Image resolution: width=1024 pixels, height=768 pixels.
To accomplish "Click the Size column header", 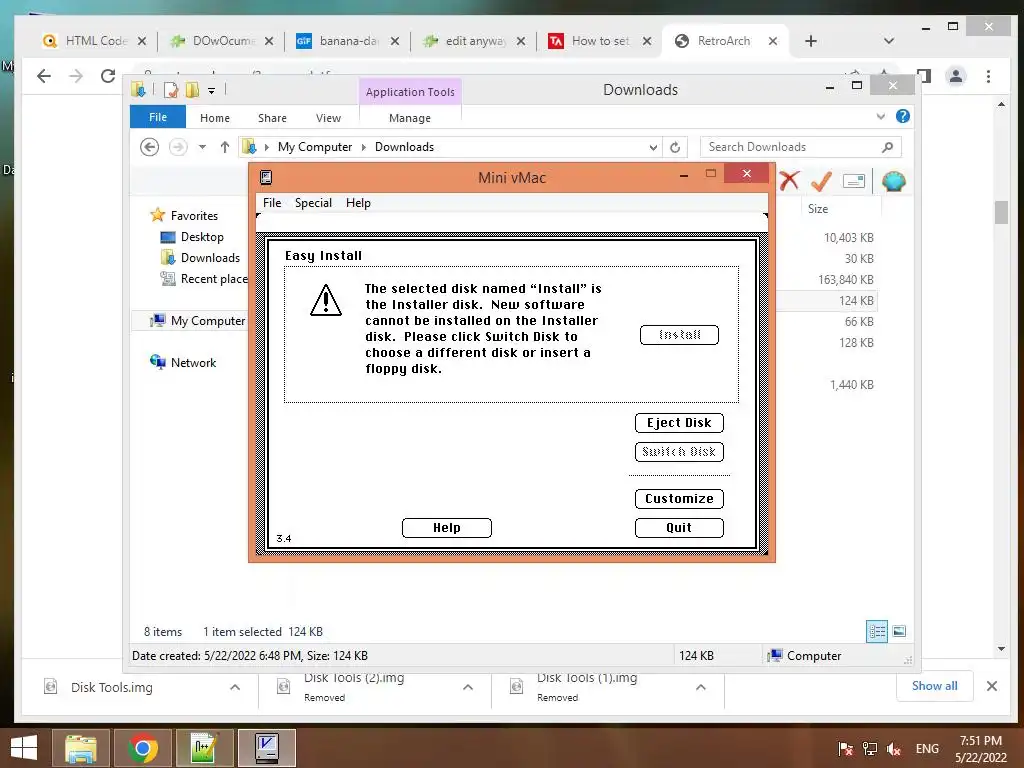I will coord(818,209).
